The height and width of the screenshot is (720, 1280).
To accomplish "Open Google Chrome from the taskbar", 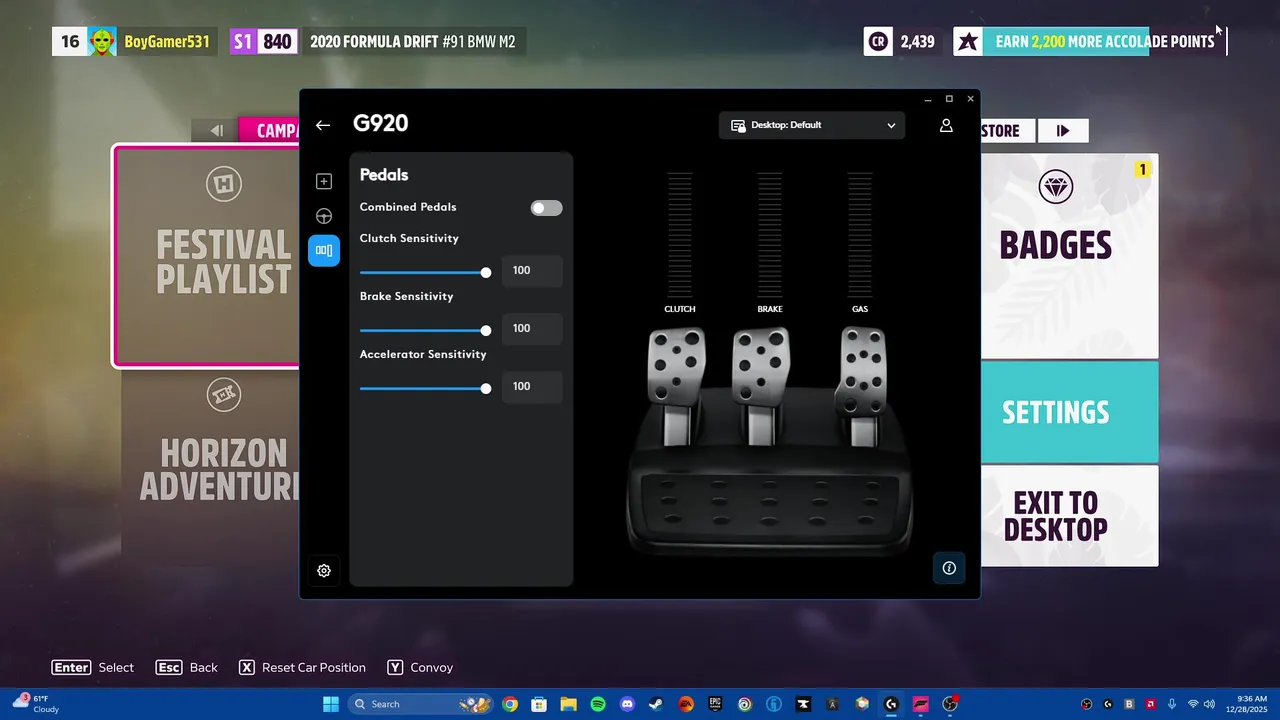I will (x=510, y=704).
